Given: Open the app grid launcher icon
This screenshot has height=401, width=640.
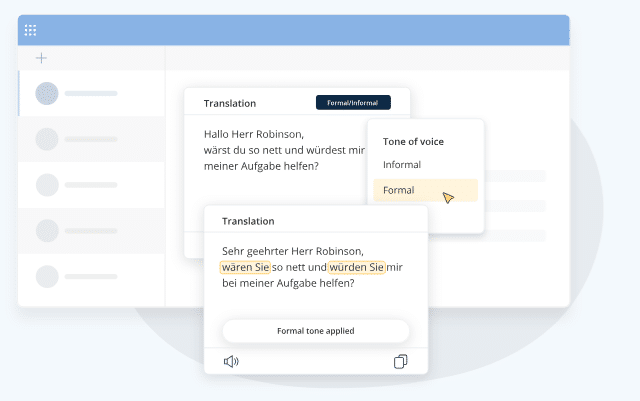Looking at the screenshot, I should pos(30,31).
